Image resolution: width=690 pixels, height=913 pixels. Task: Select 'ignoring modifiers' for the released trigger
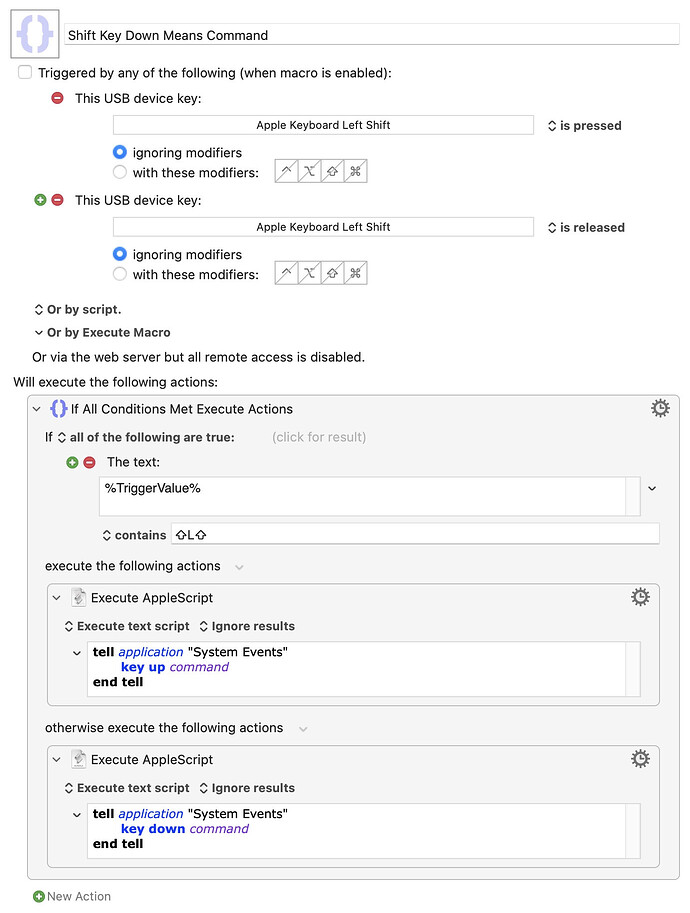pos(119,254)
